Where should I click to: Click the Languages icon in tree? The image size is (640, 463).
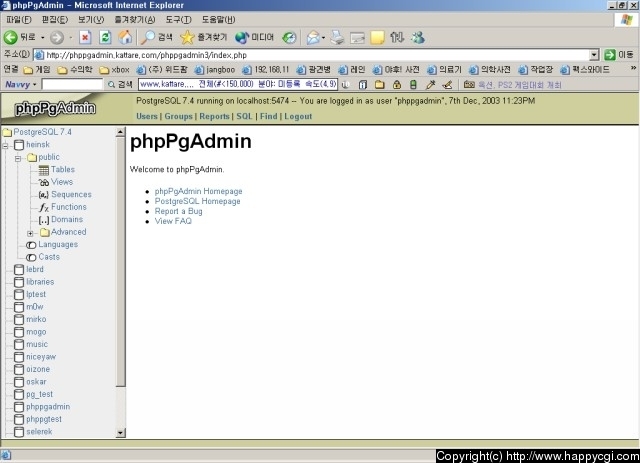(x=31, y=245)
